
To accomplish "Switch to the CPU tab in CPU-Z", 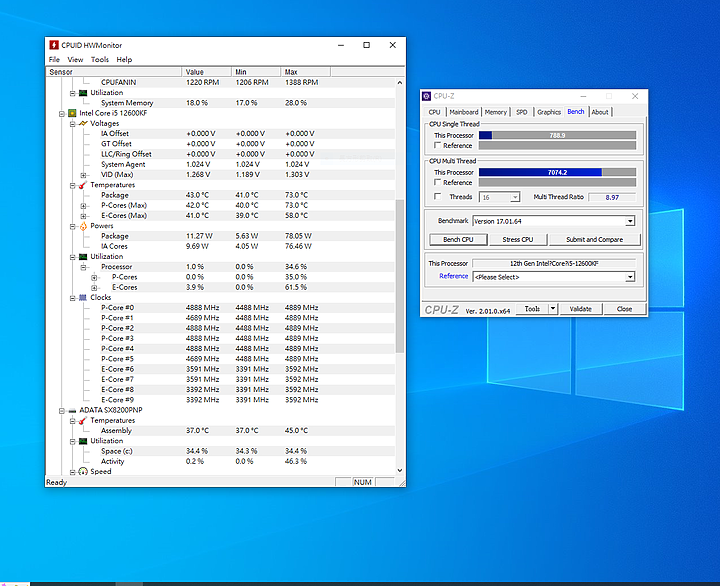I will point(434,112).
